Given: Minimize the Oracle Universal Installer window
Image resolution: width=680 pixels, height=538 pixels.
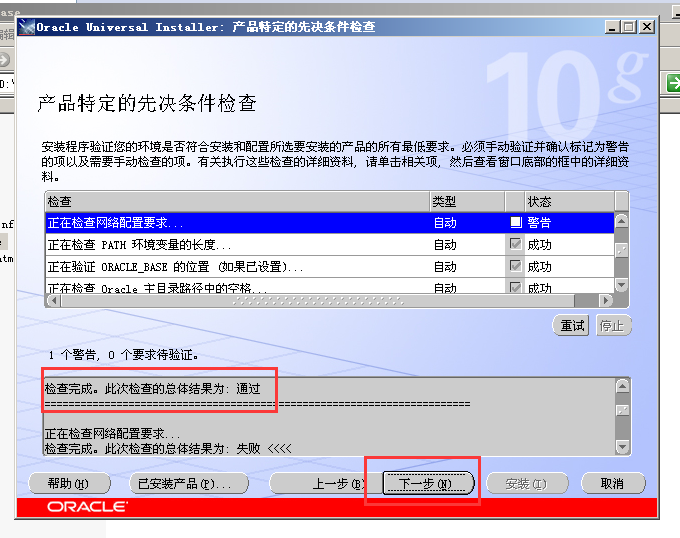Looking at the screenshot, I should click(612, 27).
